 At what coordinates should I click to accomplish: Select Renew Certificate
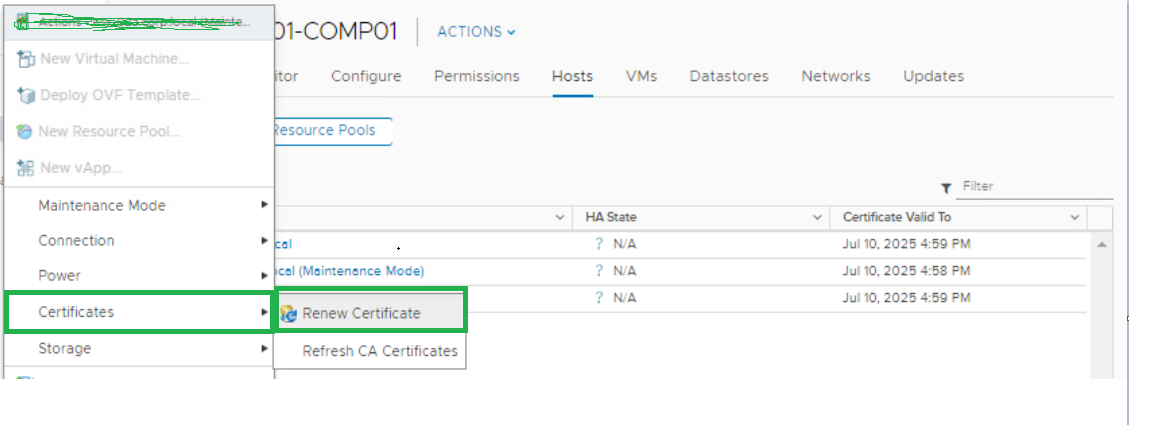(x=370, y=313)
